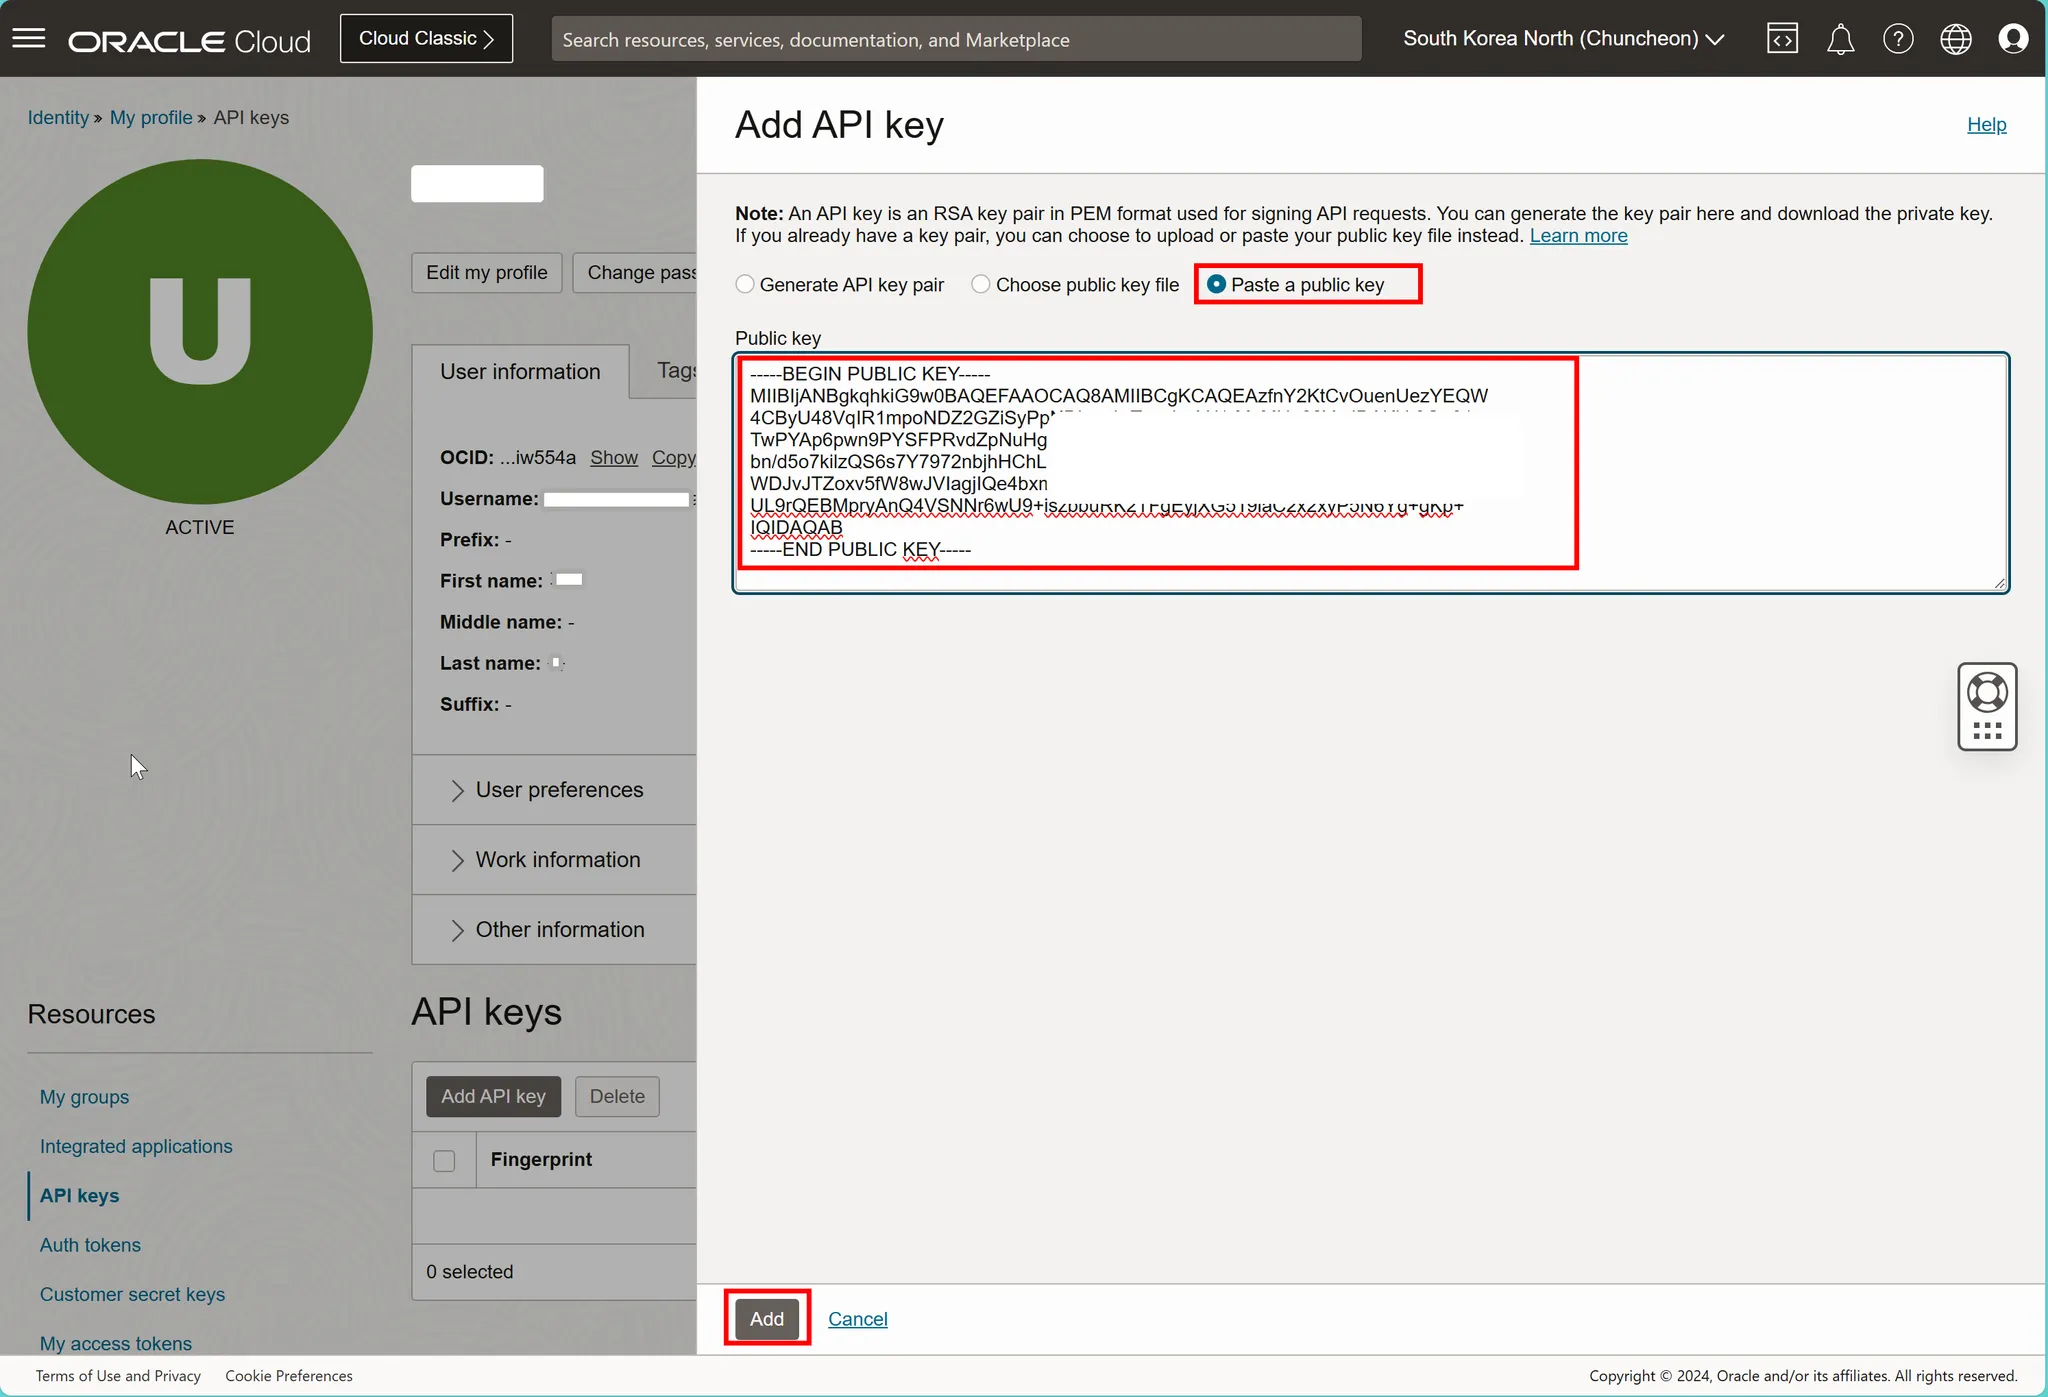Open the notifications bell

click(1840, 39)
